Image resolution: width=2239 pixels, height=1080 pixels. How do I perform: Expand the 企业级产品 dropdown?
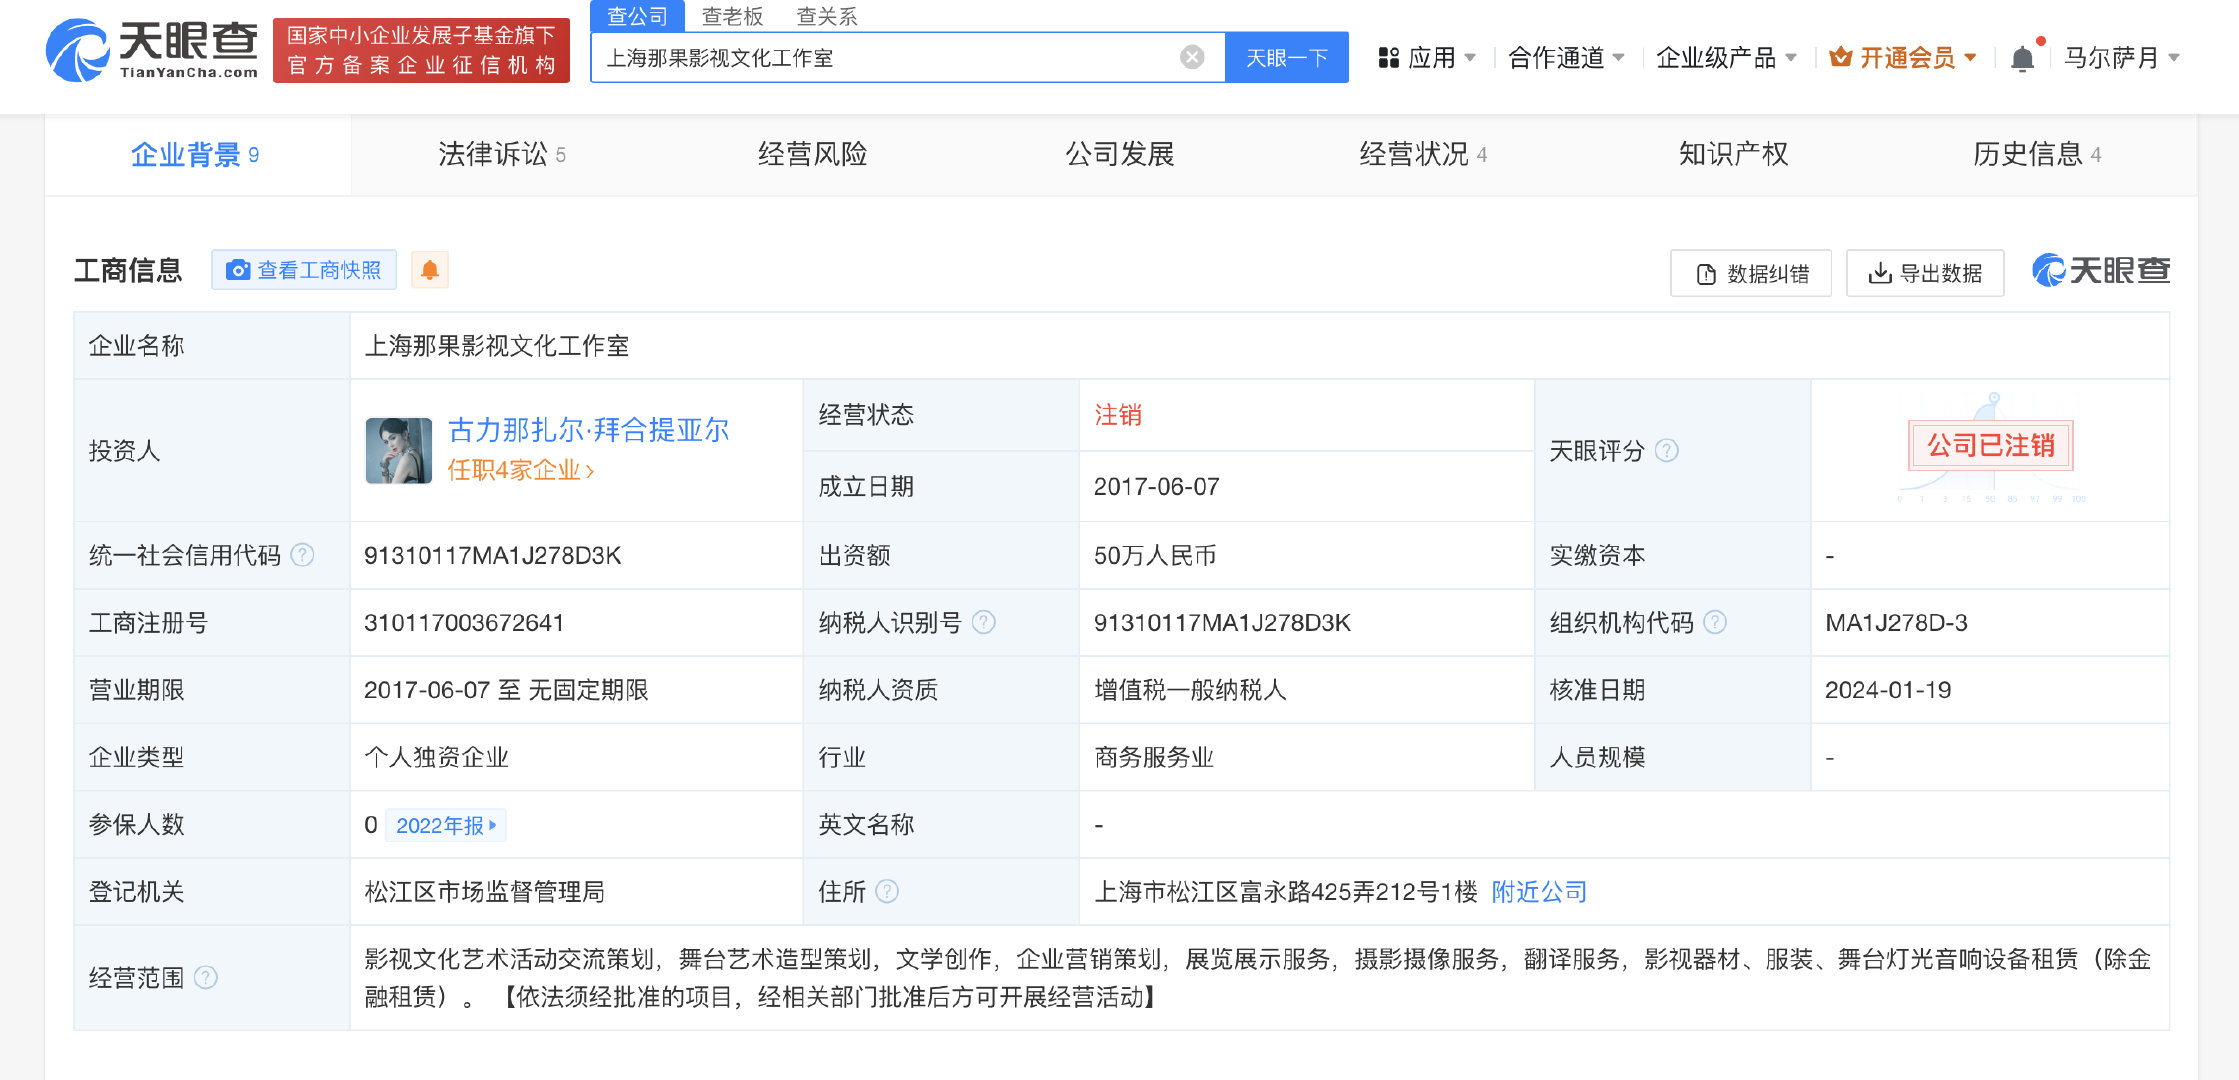[x=1726, y=58]
